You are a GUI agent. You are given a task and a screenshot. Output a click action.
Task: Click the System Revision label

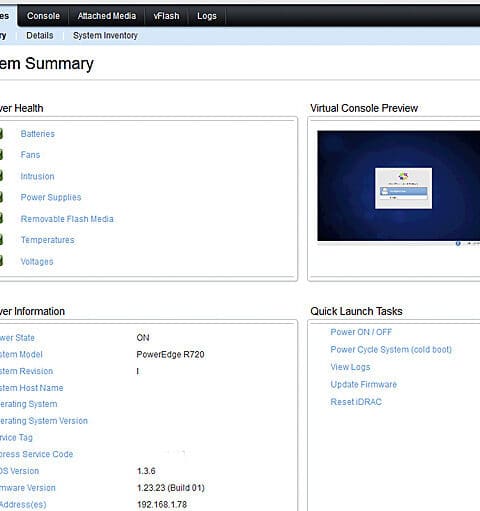point(26,371)
